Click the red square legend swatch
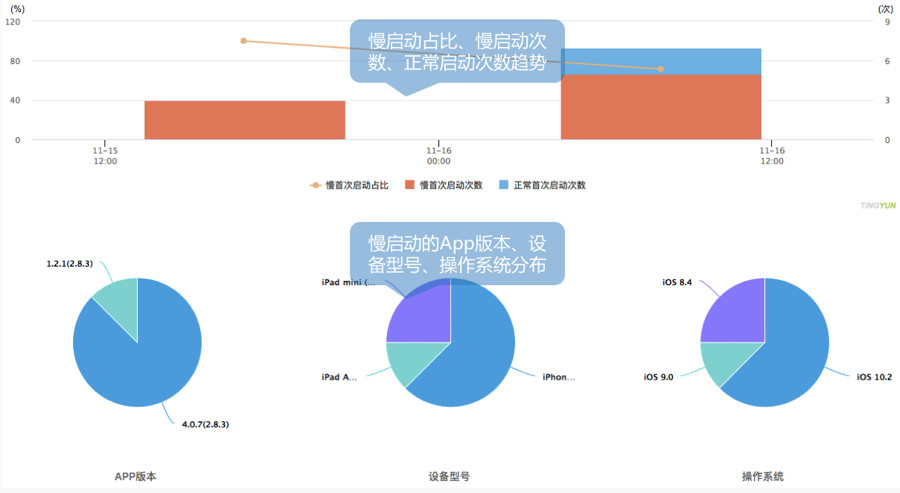Viewport: 900px width, 493px height. click(410, 185)
